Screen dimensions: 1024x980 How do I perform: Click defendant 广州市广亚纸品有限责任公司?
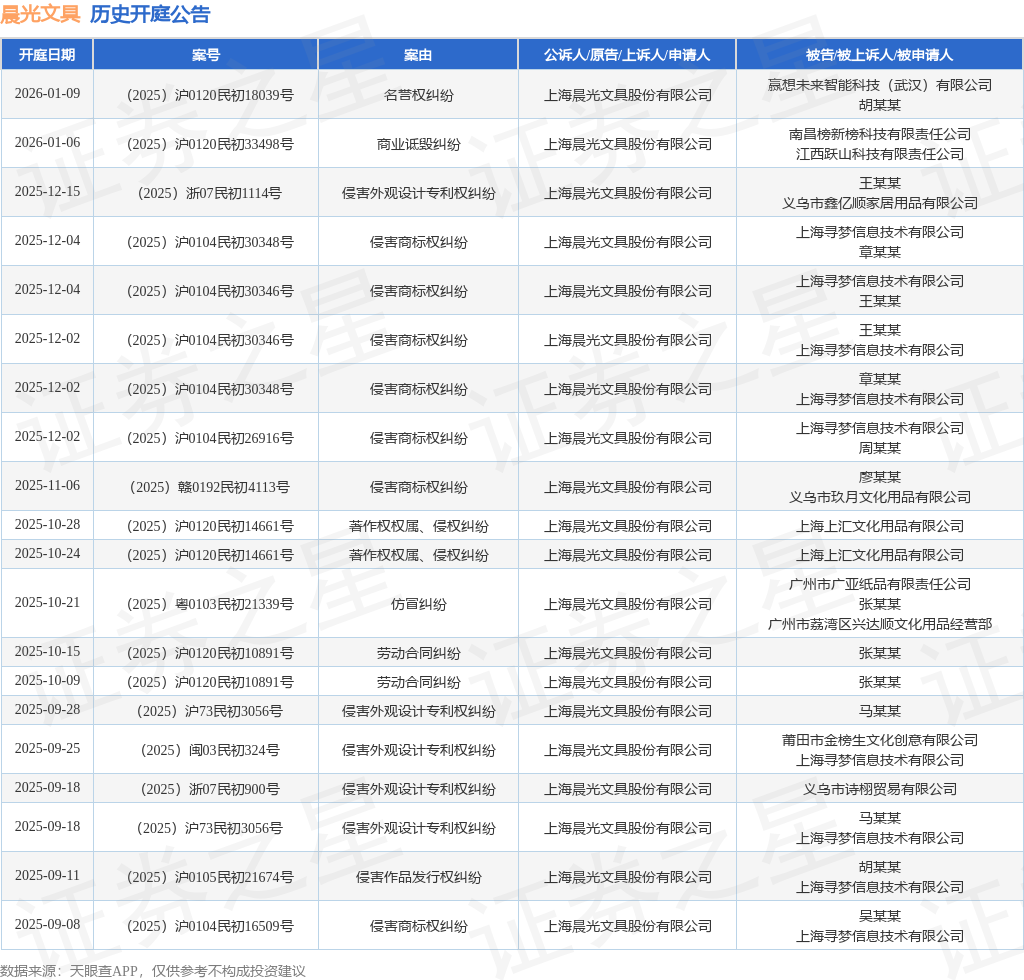click(880, 584)
